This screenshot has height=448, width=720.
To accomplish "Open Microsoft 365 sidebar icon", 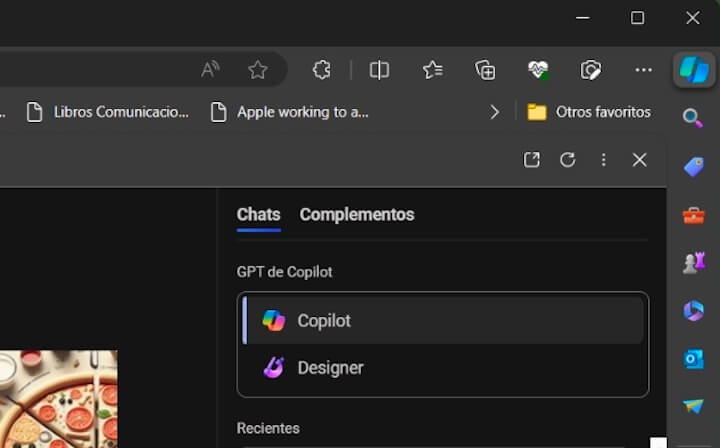I will (693, 311).
